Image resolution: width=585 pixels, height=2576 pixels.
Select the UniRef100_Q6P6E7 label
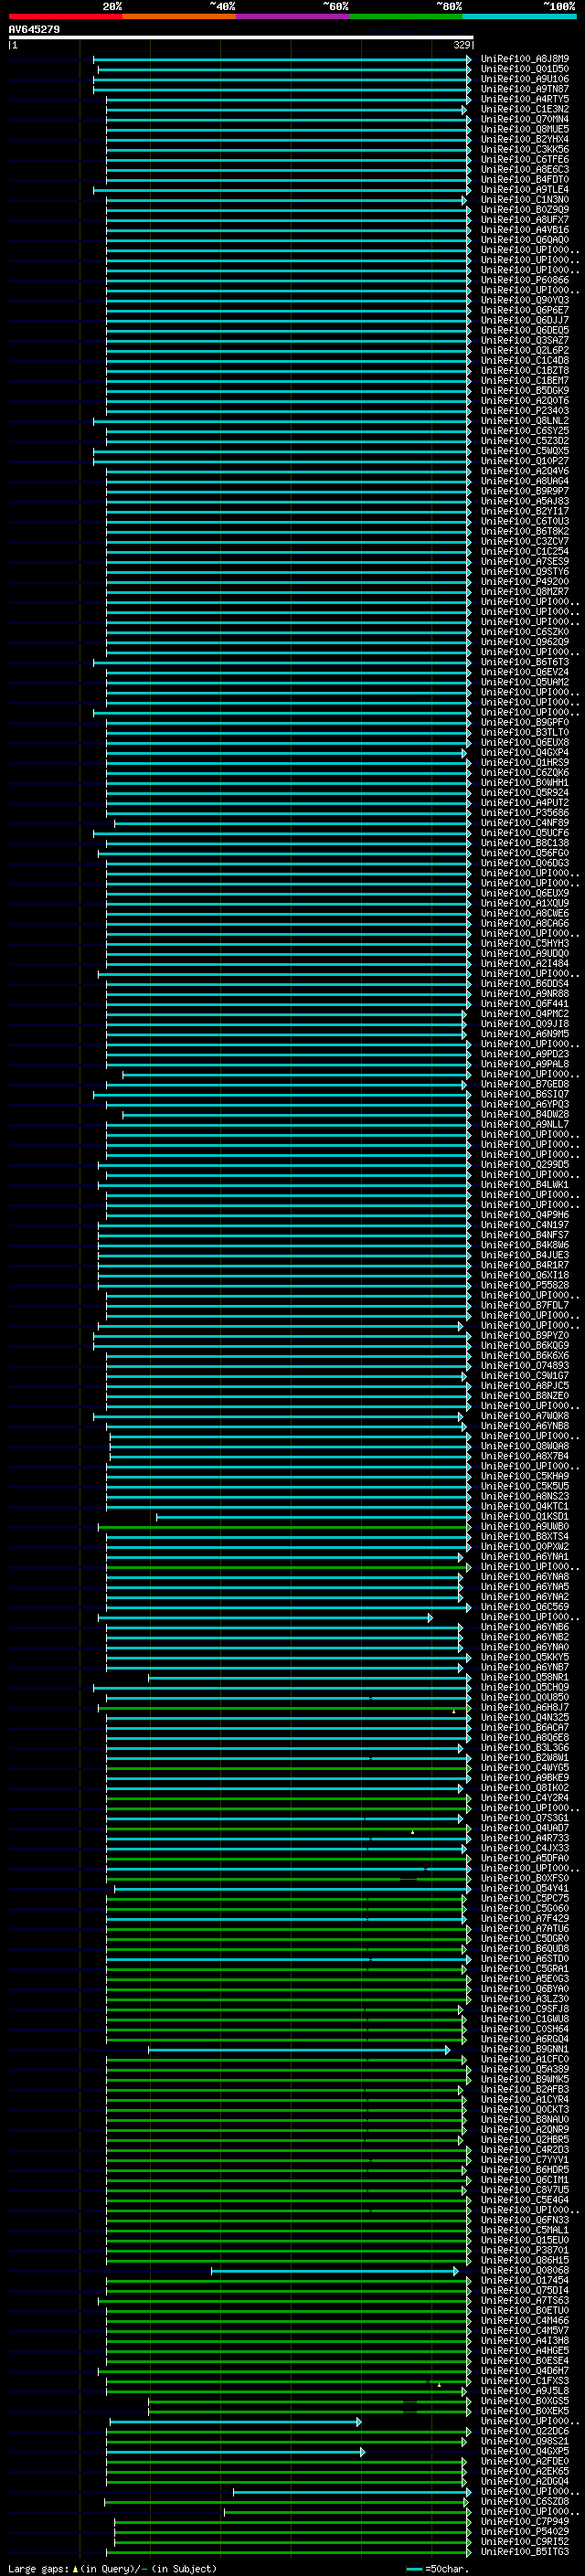525,310
